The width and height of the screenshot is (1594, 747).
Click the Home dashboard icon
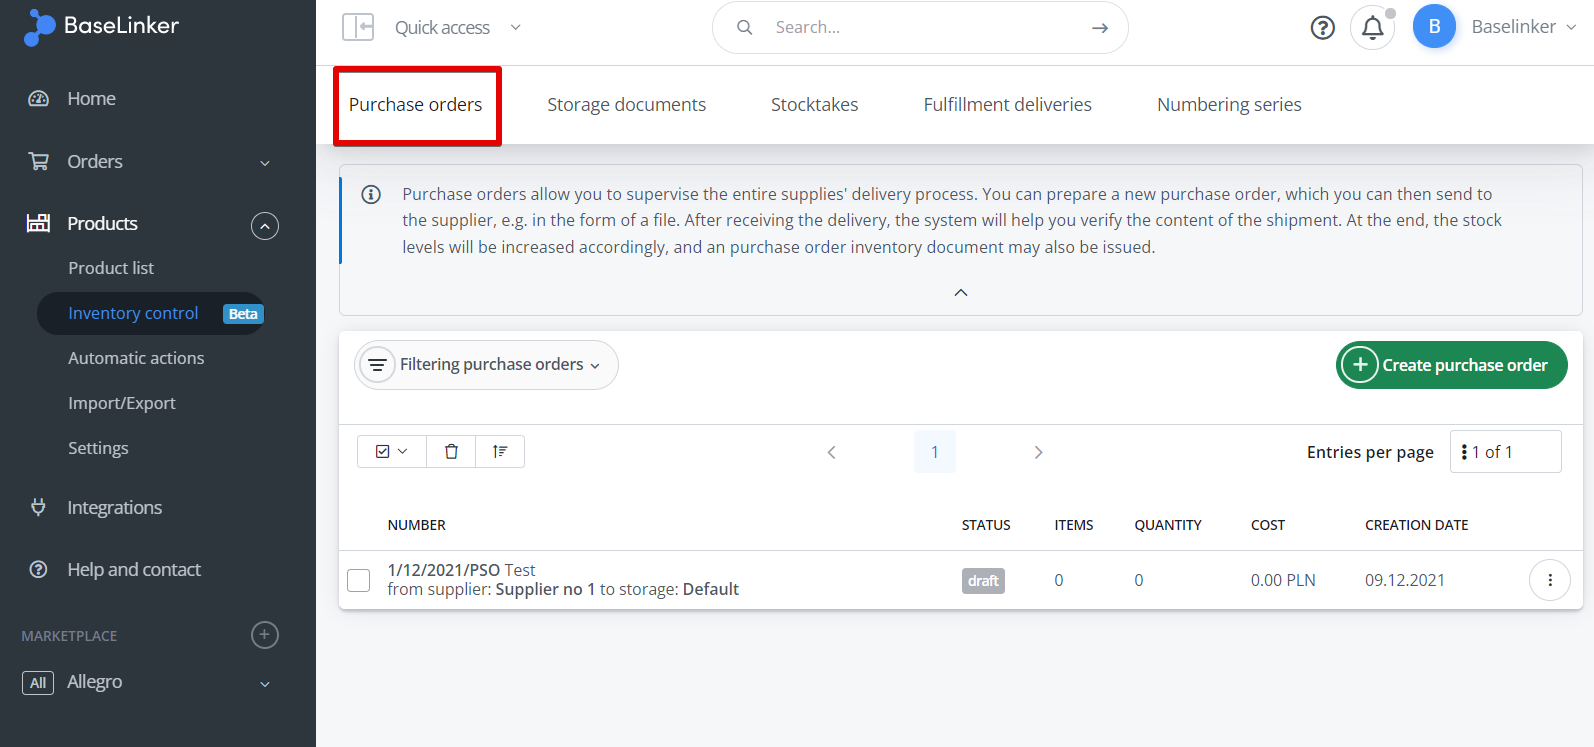39,99
